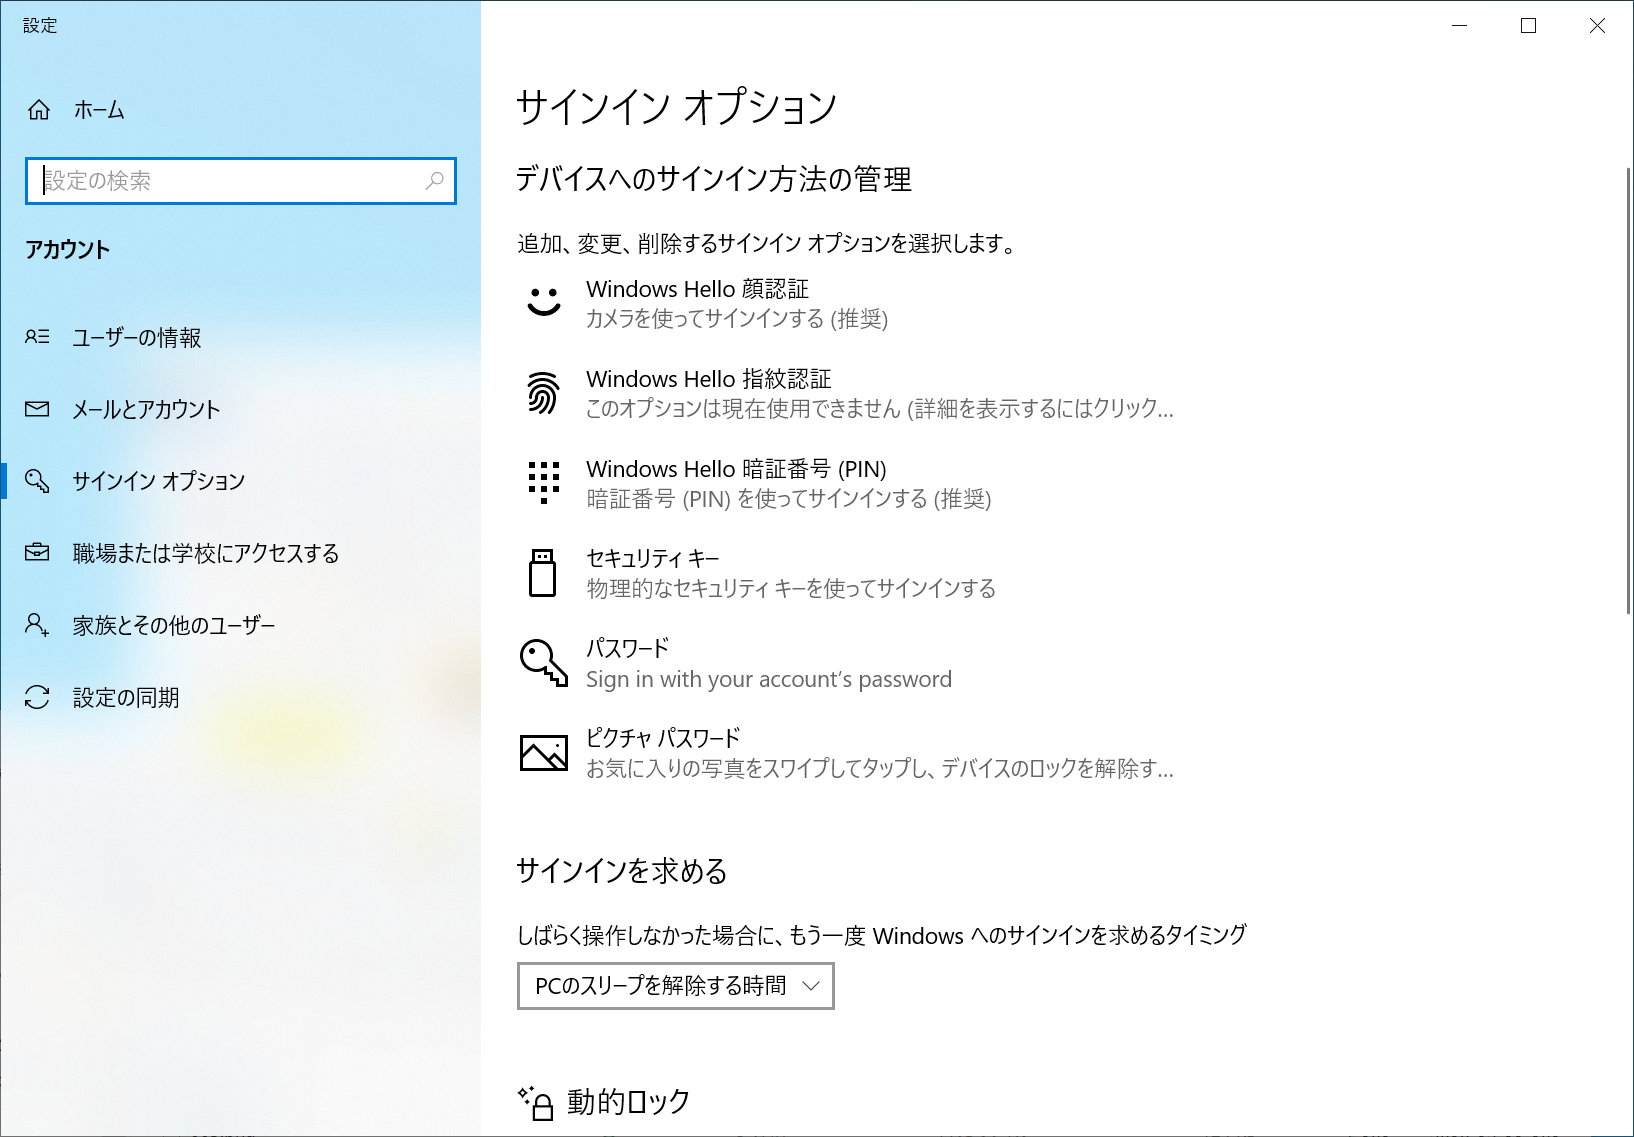The height and width of the screenshot is (1137, 1634).
Task: Expand the ピクチャ パスワード option
Action: pos(846,753)
